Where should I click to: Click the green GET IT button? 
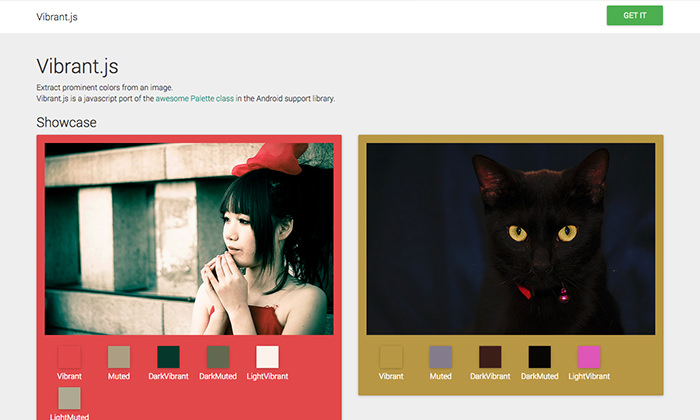tap(634, 16)
